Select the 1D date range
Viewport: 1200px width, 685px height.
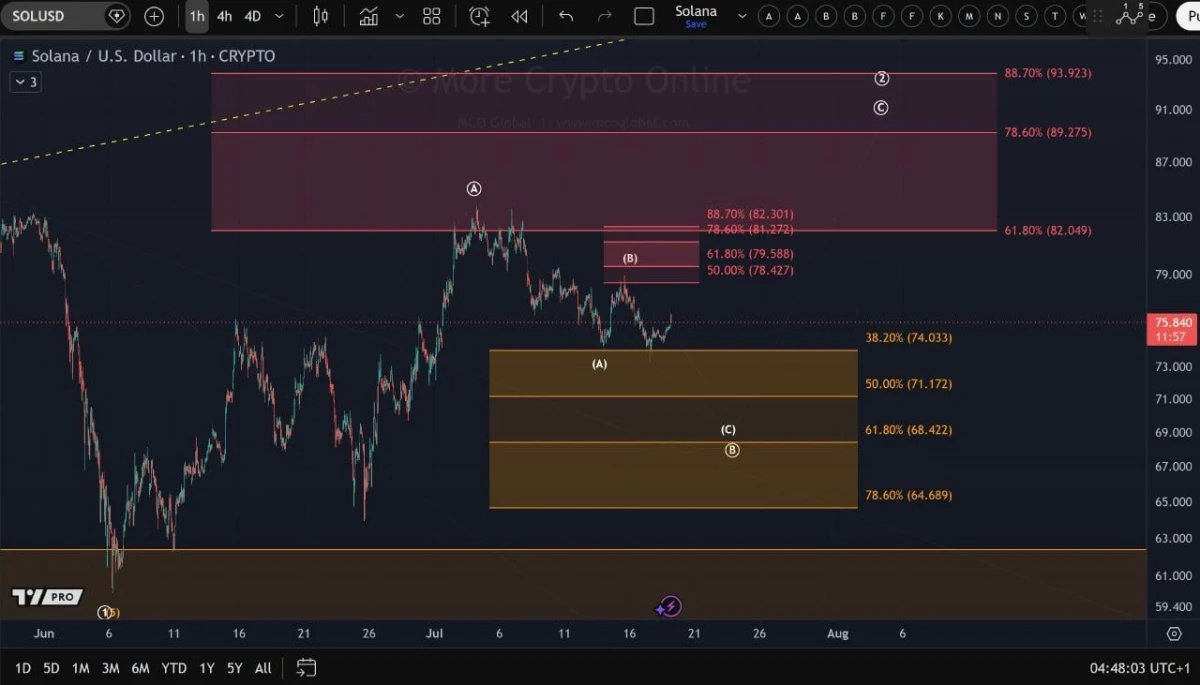[x=23, y=668]
